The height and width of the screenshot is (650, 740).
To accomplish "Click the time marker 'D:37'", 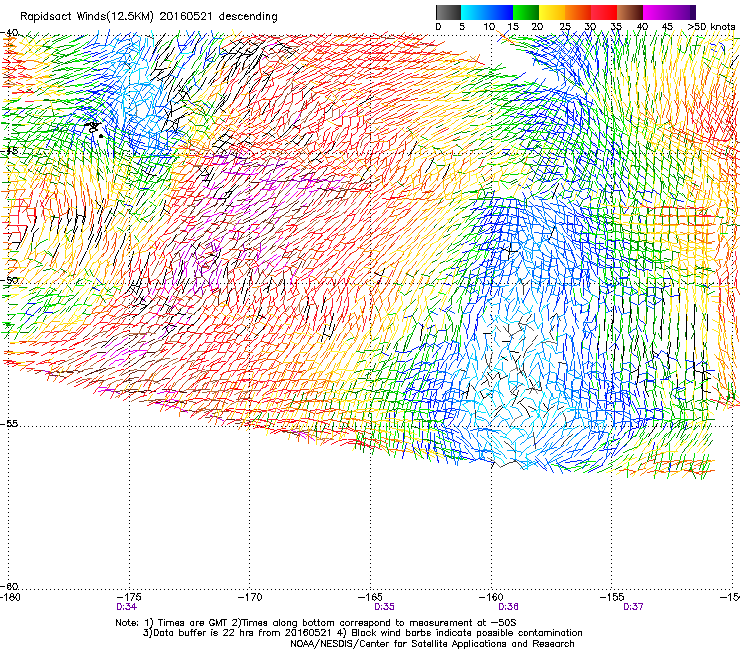I will [633, 607].
